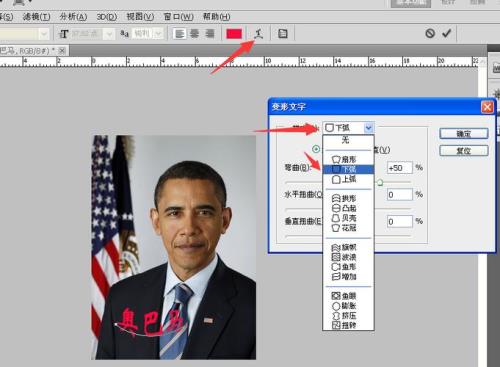Click the 垂直扭曲 percentage input field

tap(399, 221)
